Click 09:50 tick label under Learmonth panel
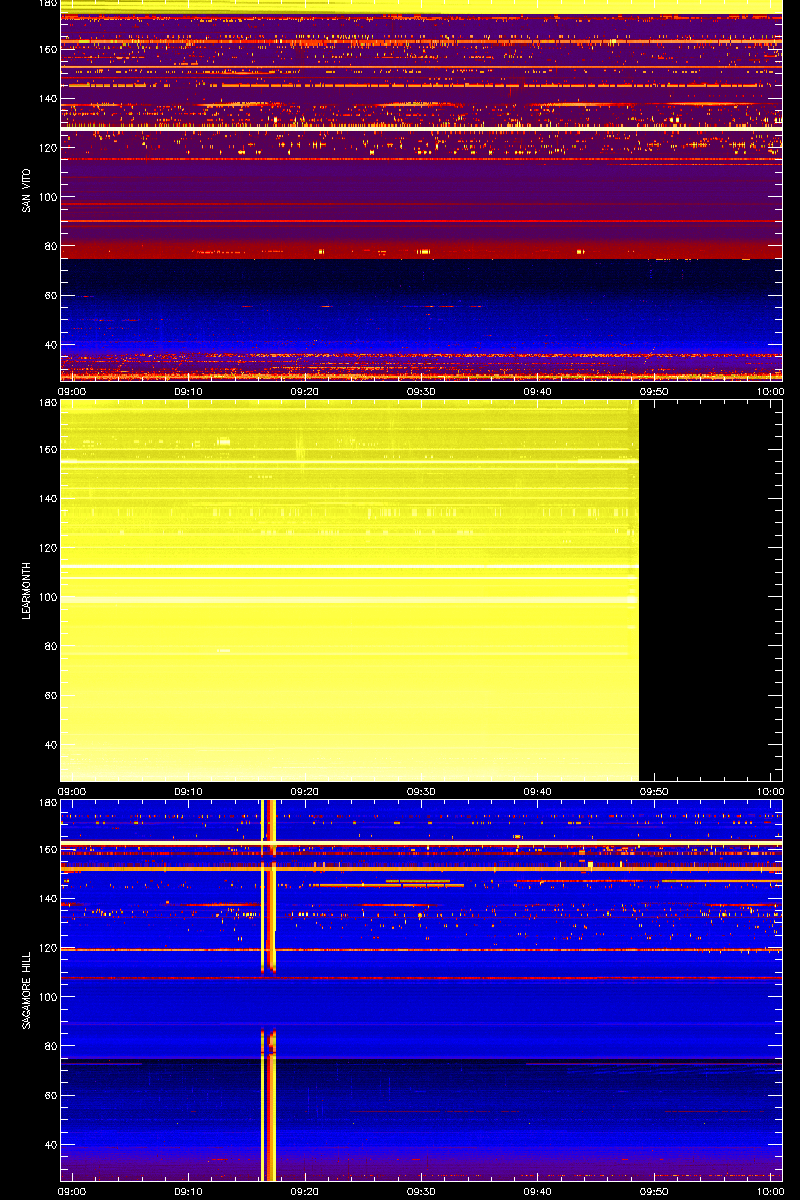800x1200 pixels. pos(654,792)
